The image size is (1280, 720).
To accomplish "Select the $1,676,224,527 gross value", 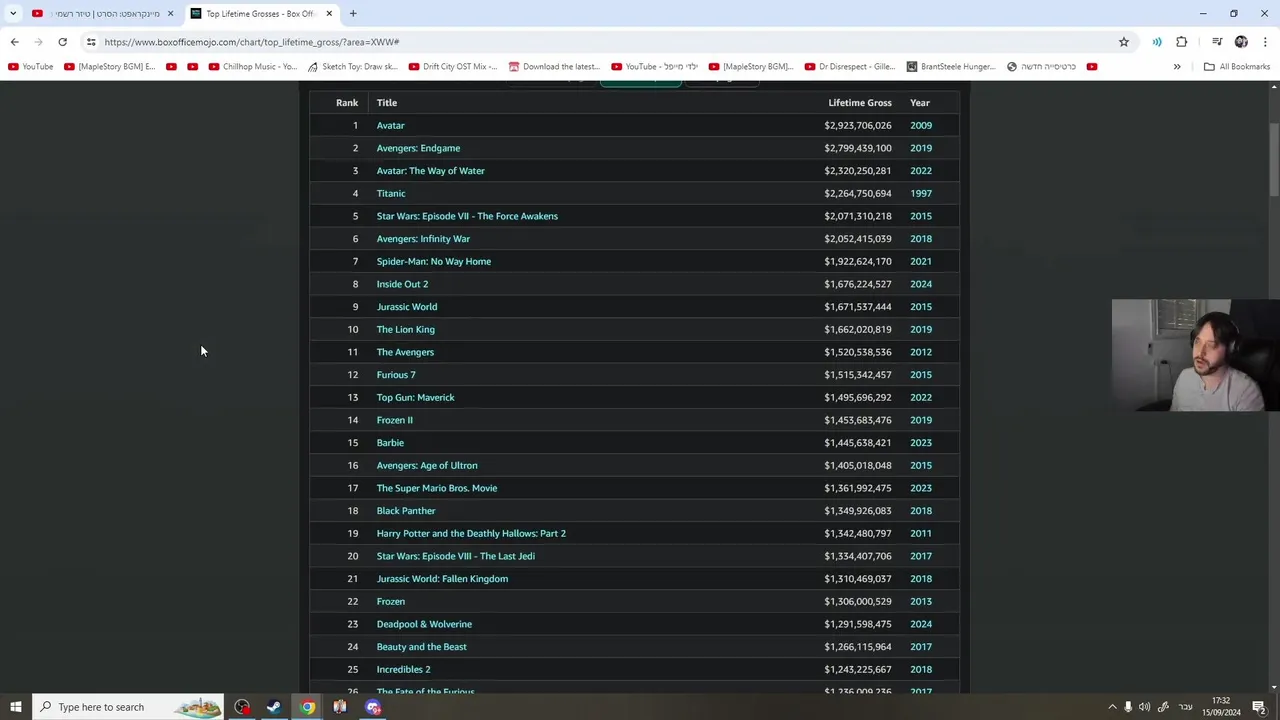I will pos(858,284).
